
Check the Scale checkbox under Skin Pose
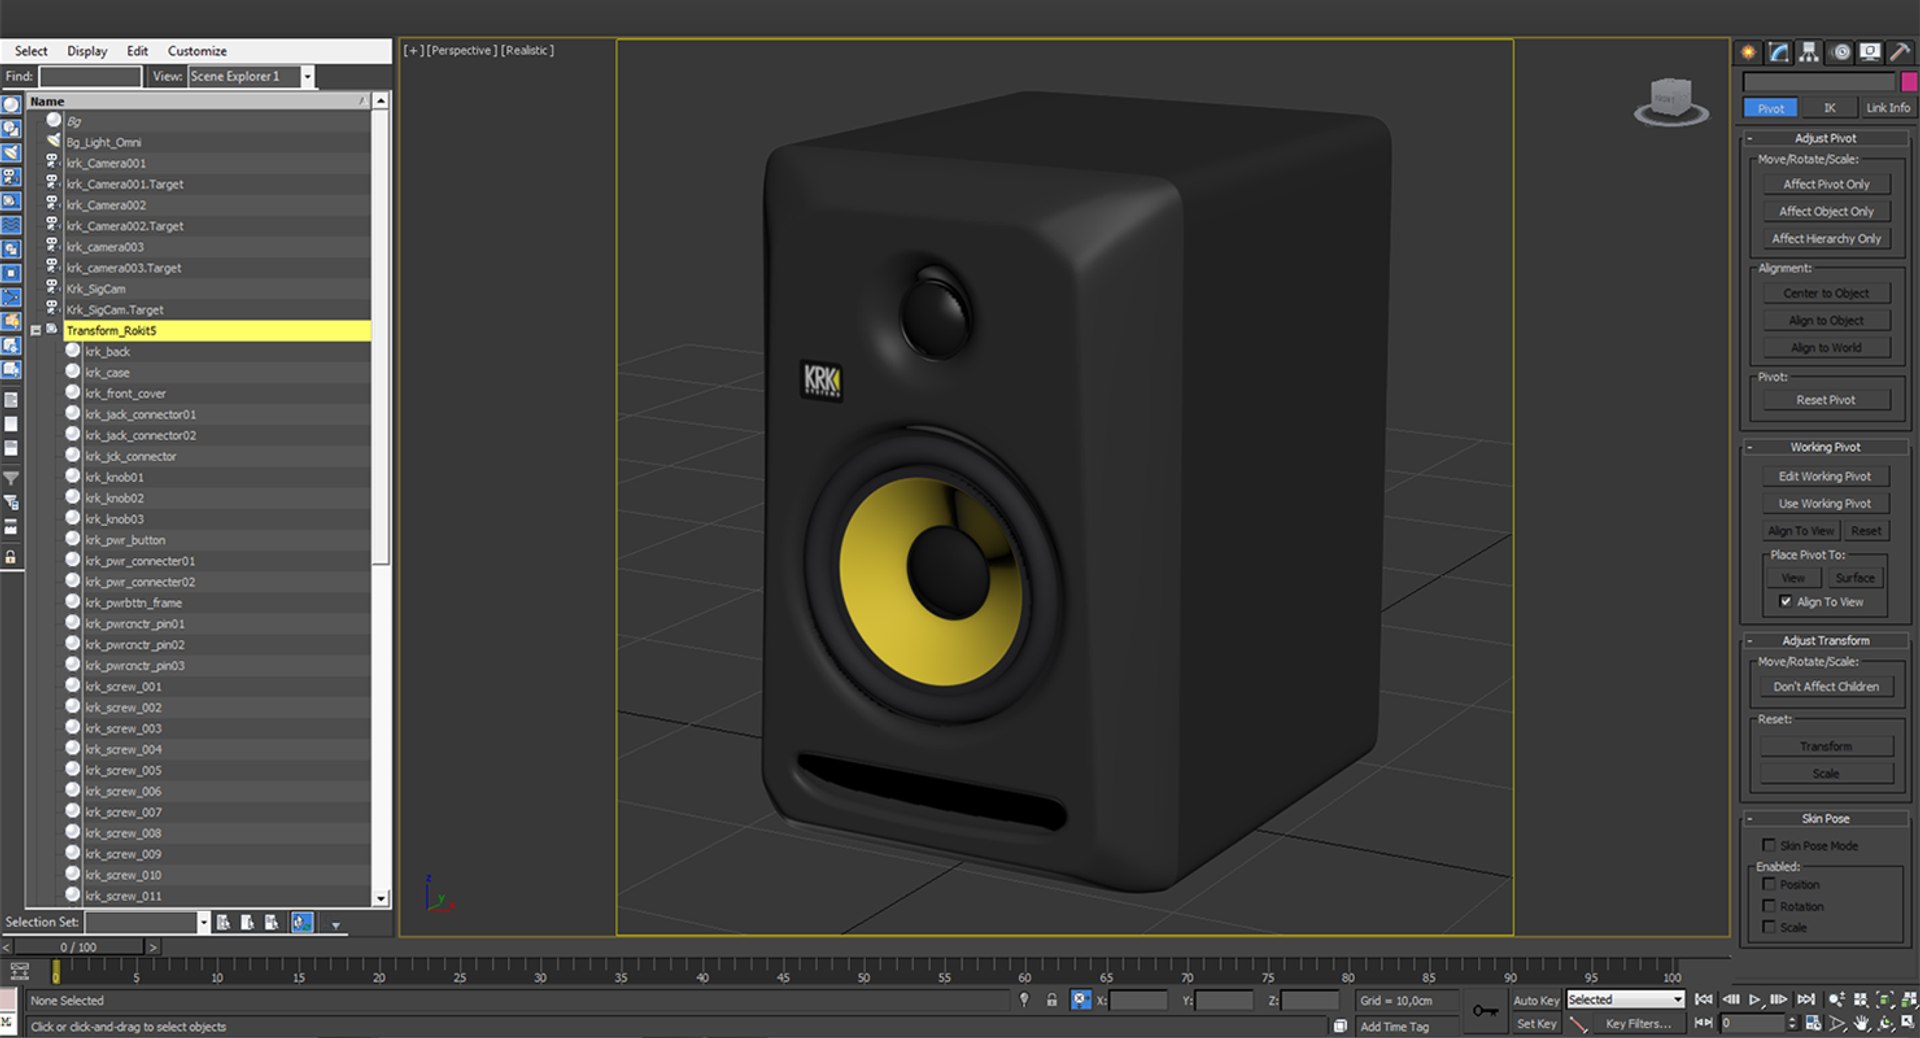coord(1768,927)
